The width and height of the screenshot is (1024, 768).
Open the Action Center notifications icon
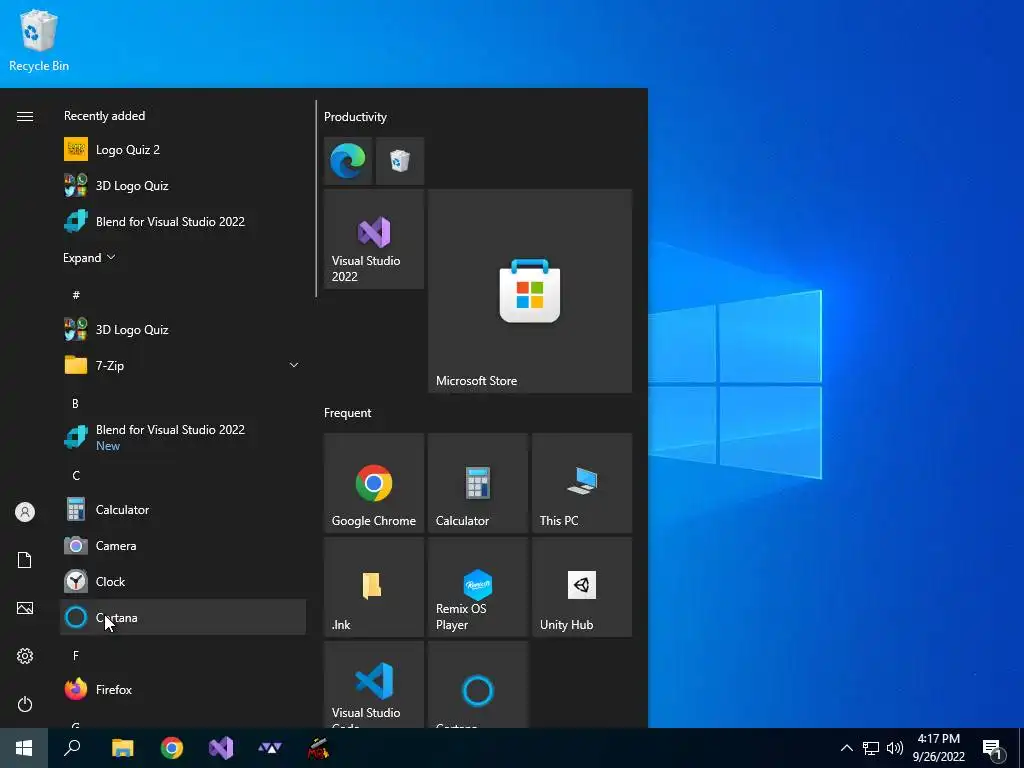[x=993, y=749]
